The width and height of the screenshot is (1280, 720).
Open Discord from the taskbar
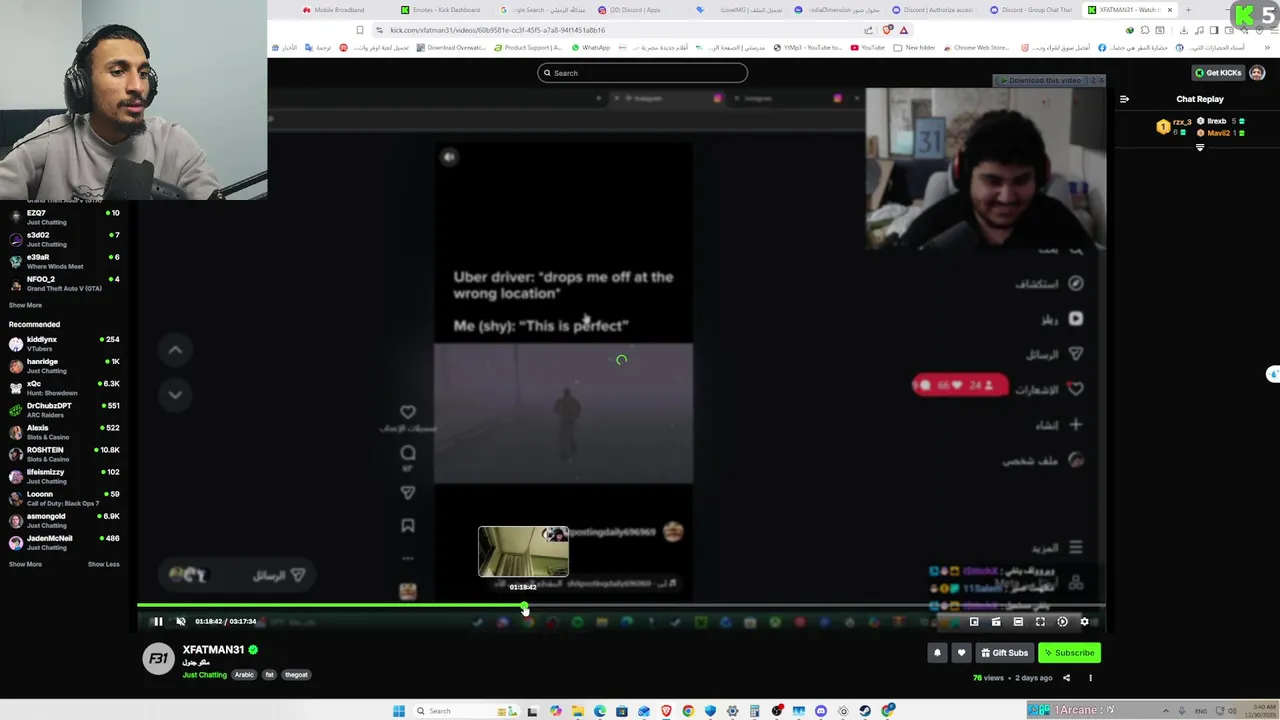pos(821,711)
